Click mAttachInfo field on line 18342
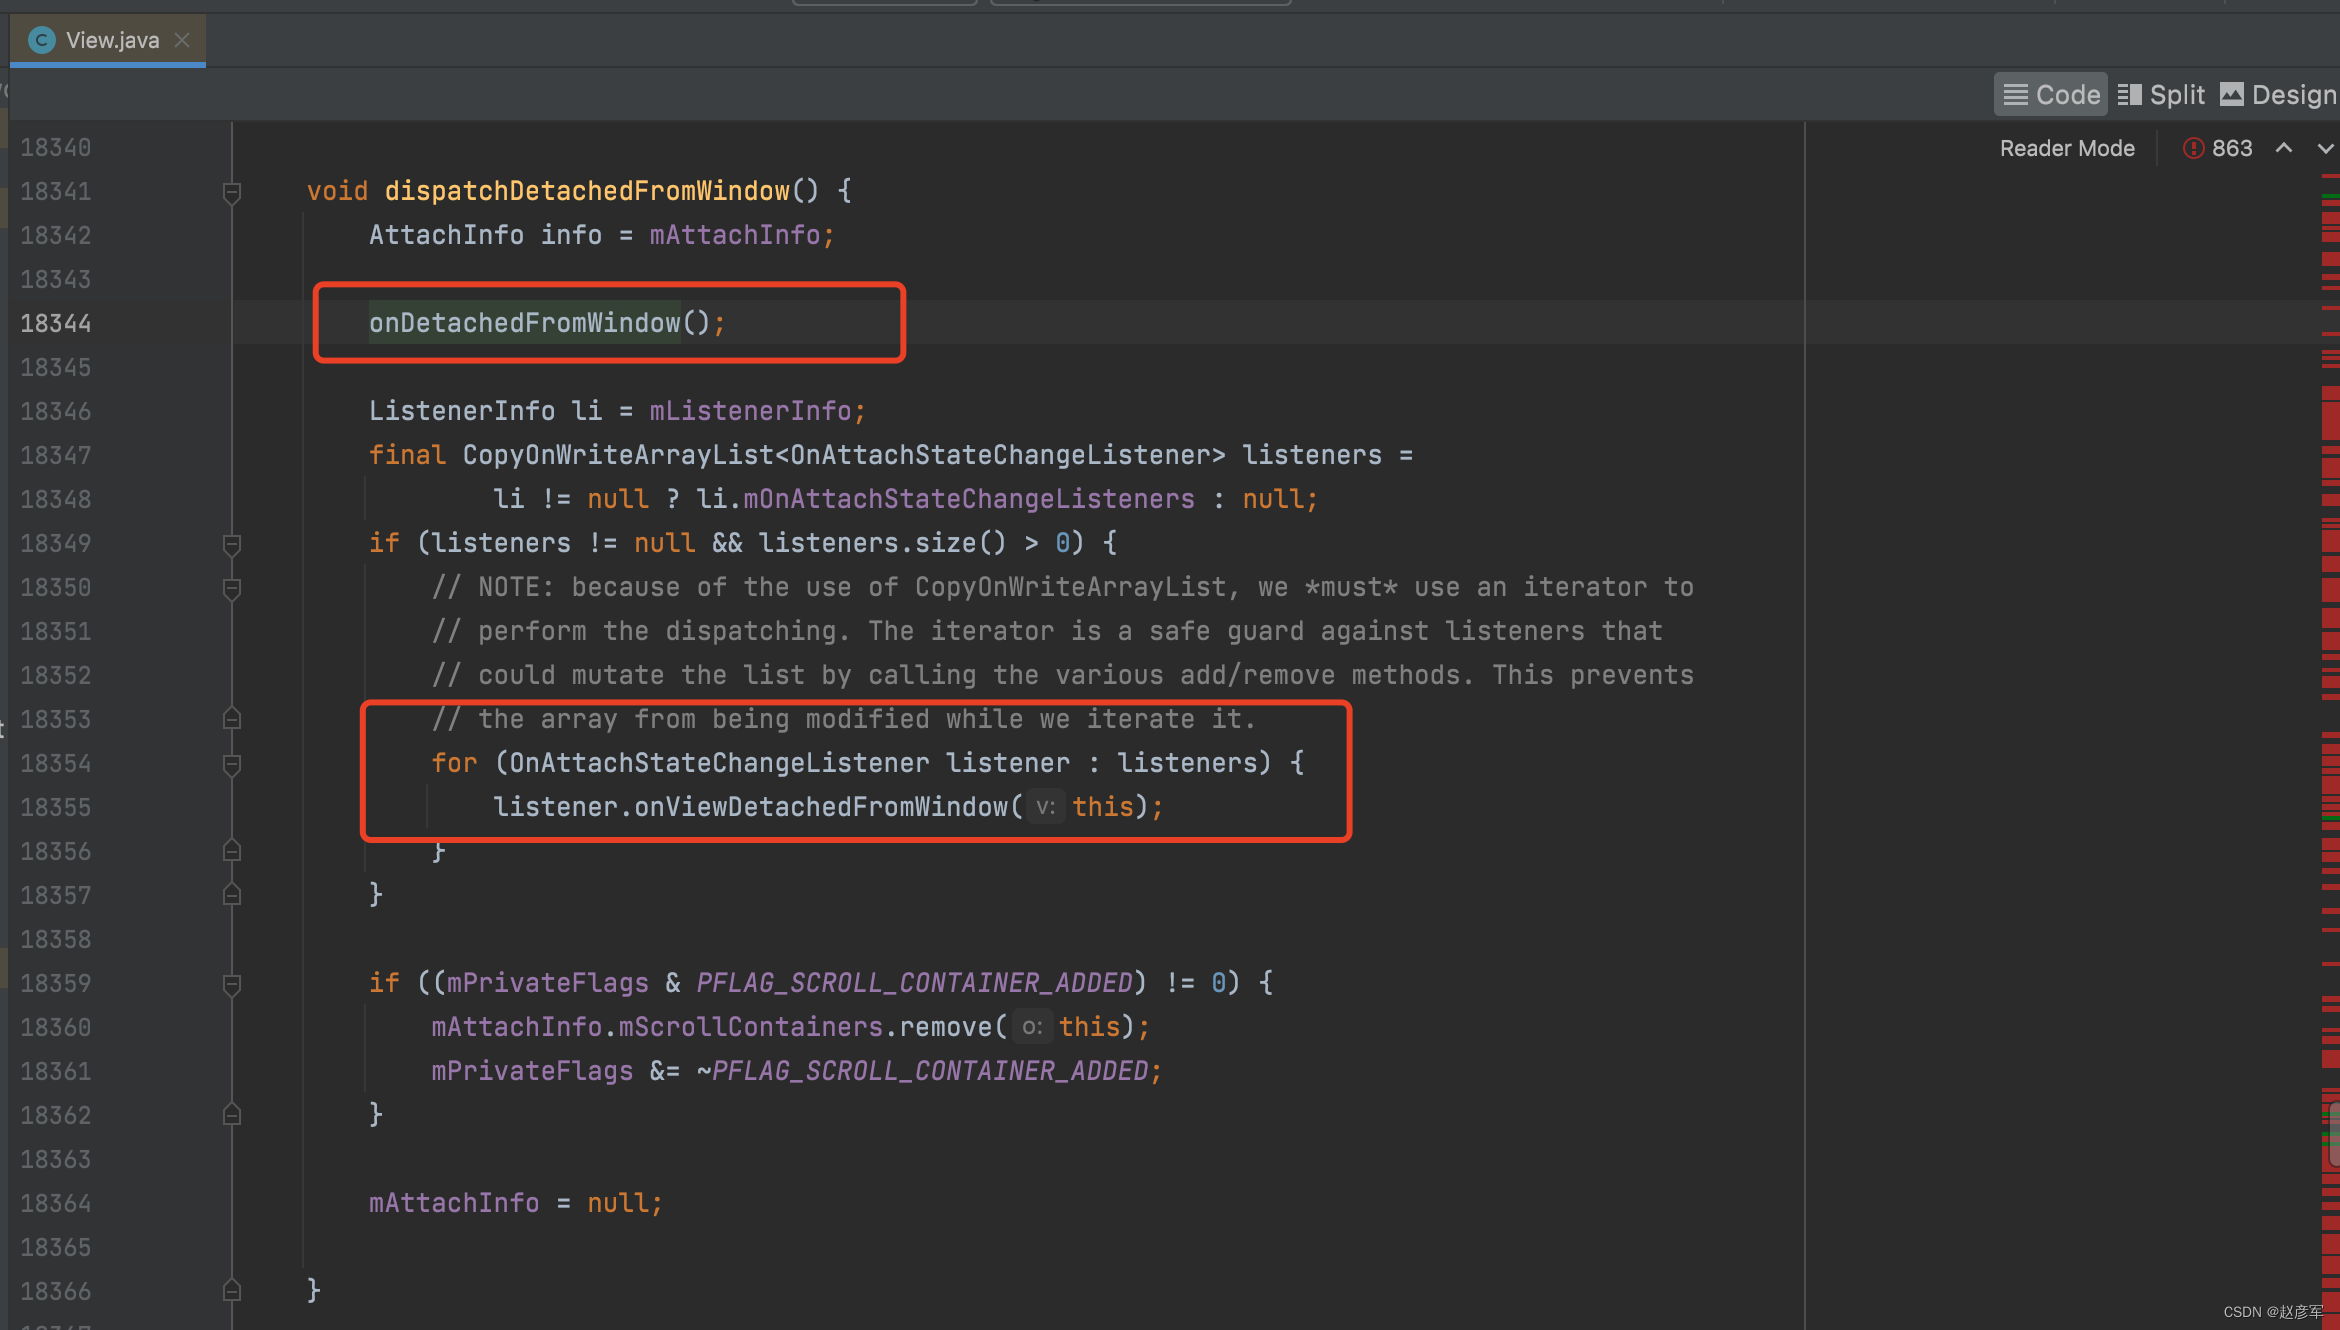2340x1330 pixels. (735, 235)
